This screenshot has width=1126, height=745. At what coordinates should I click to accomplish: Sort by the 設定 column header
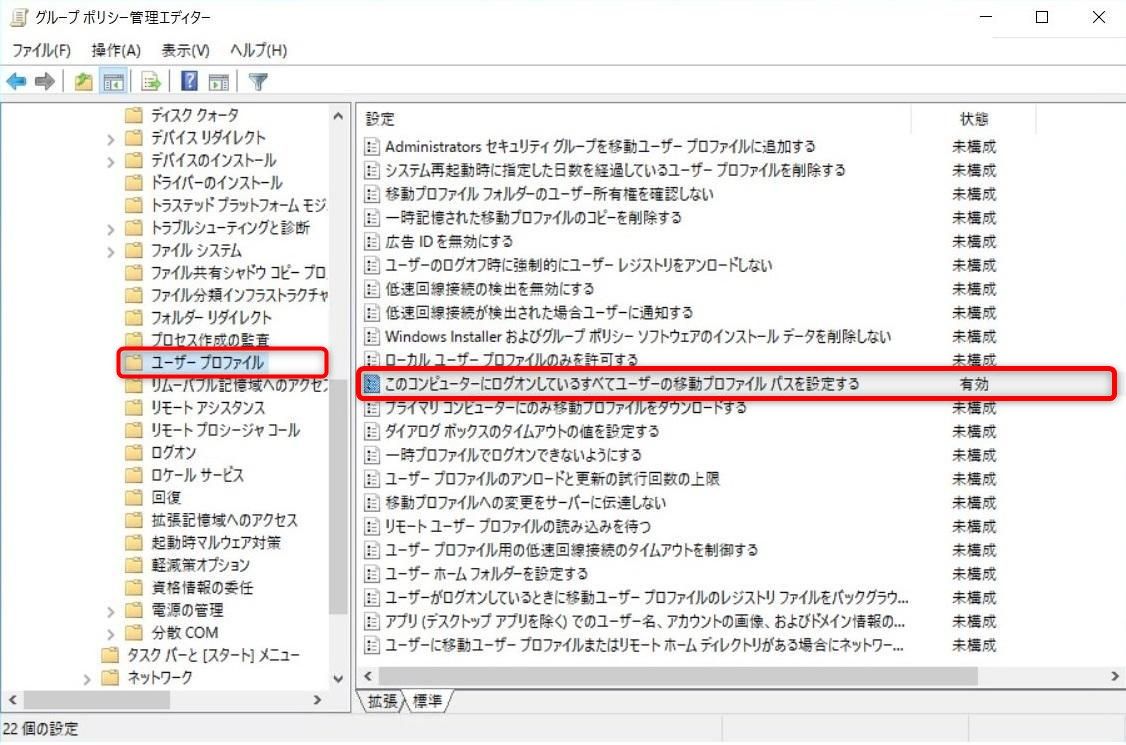380,119
